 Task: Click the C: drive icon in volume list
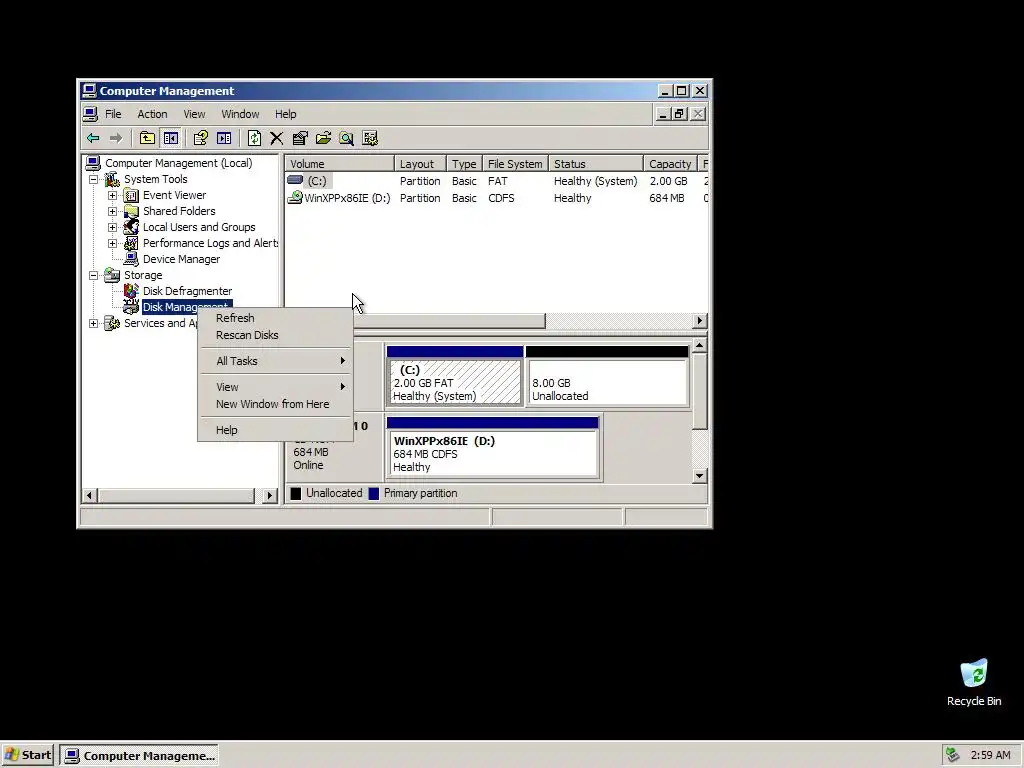(x=295, y=180)
